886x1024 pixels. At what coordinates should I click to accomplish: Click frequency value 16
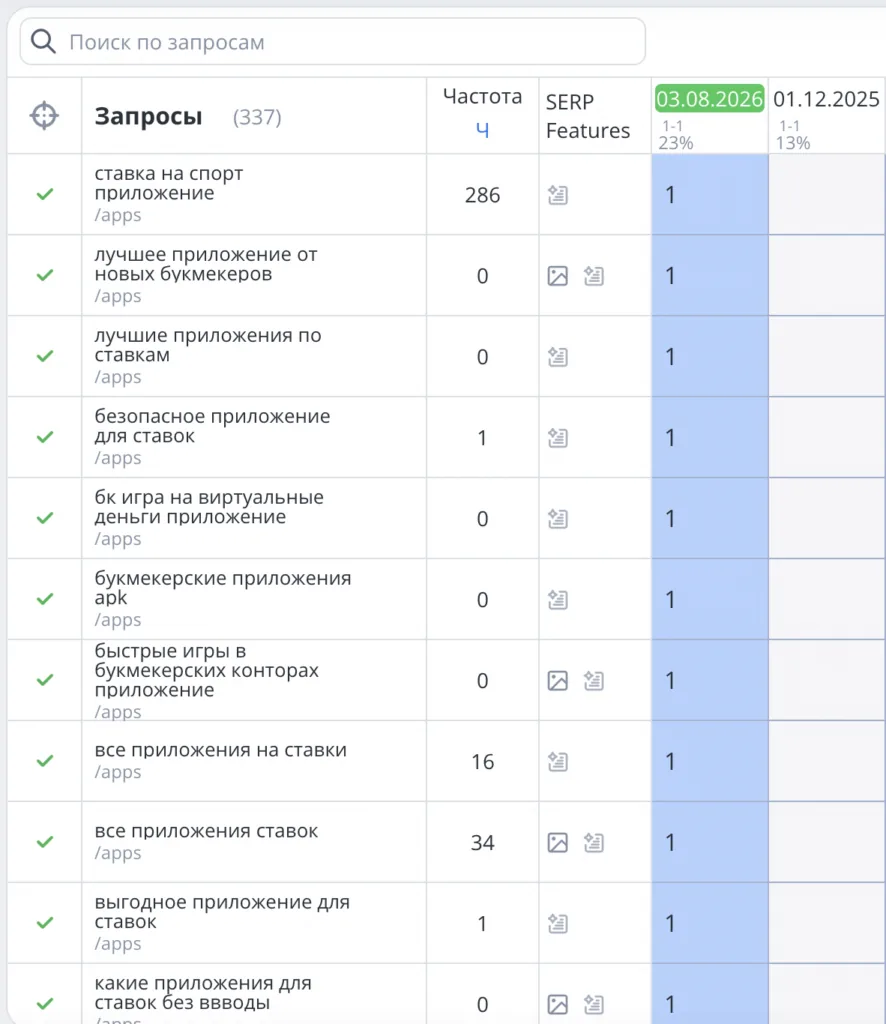(483, 762)
